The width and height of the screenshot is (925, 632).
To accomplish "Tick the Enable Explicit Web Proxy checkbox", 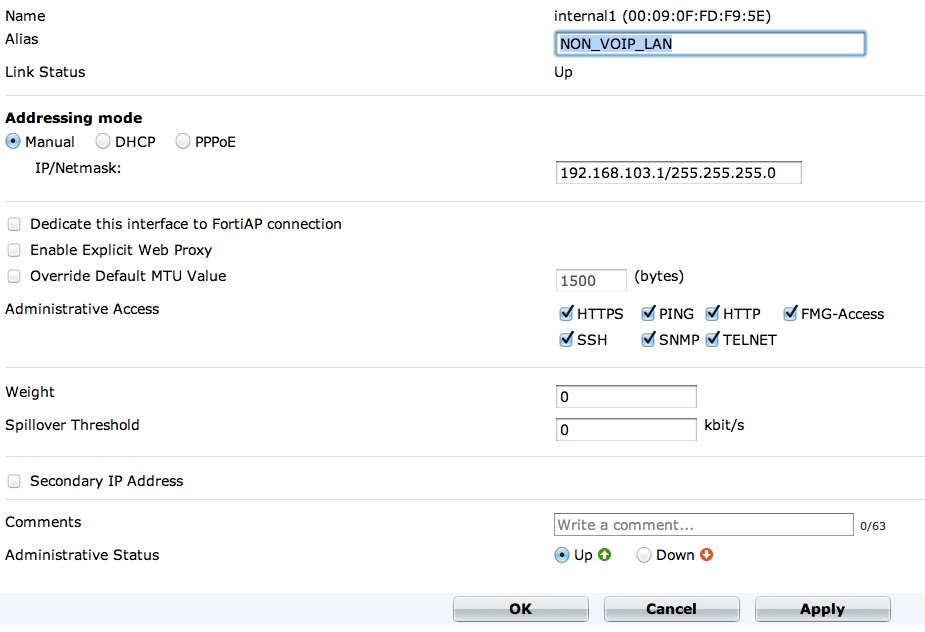I will coord(14,250).
